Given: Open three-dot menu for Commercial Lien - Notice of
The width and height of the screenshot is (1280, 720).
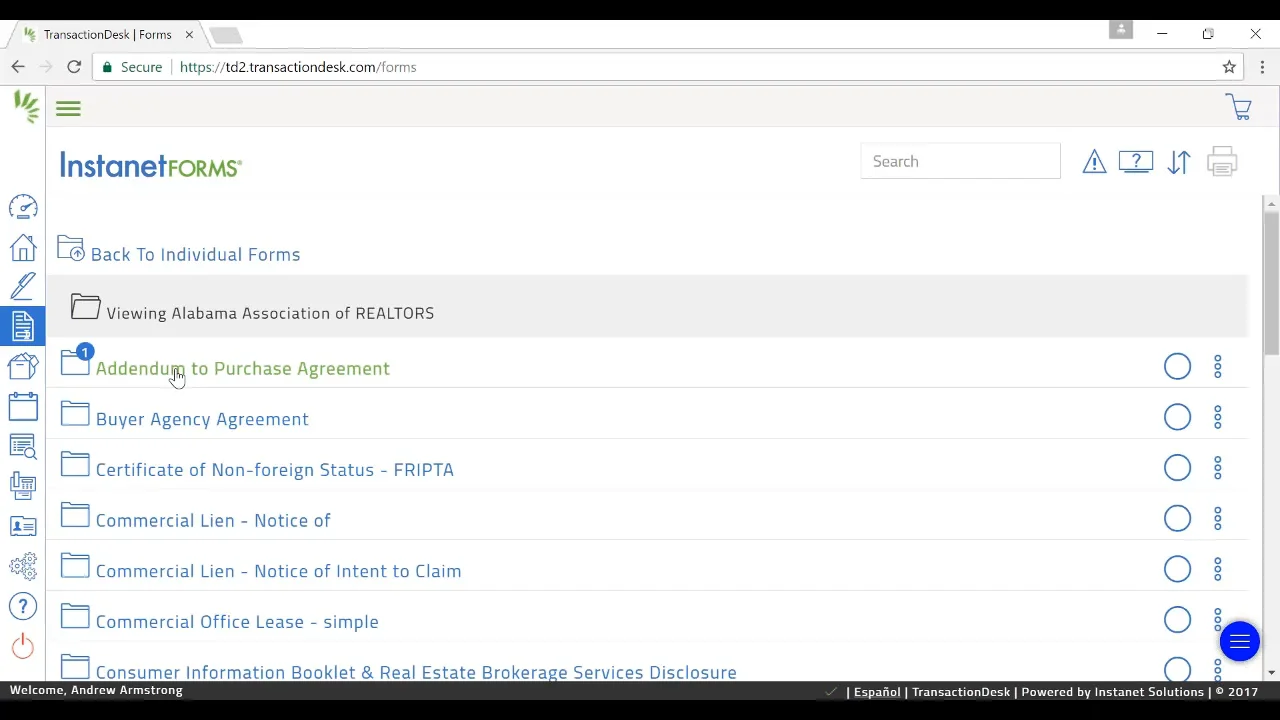Looking at the screenshot, I should [x=1218, y=519].
